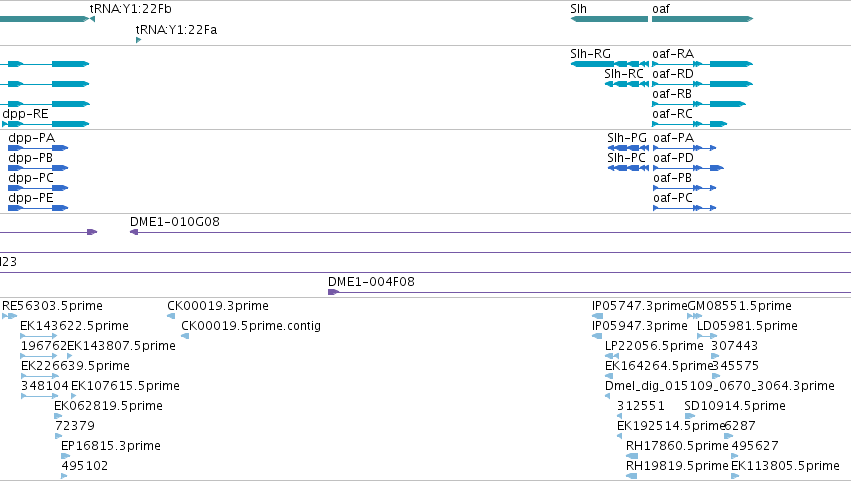
Task: Click the EK062819.5prime EST label
Action: click(109, 406)
